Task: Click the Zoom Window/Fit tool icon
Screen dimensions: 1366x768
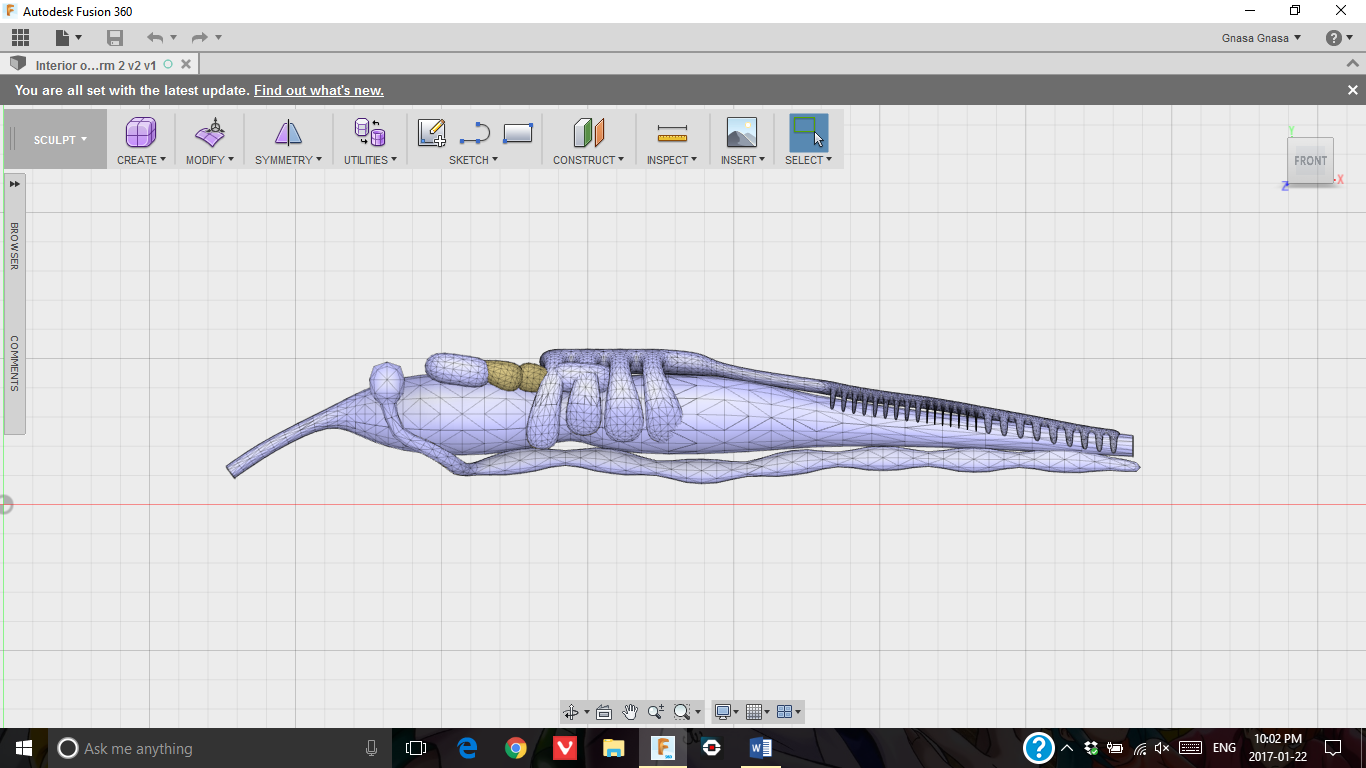Action: click(x=683, y=712)
